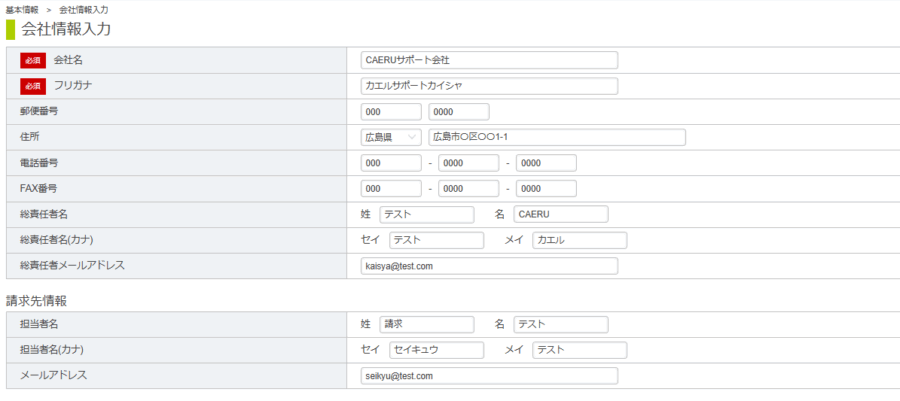Click the billing 担当者名(カナ) セイ field
The width and height of the screenshot is (900, 401).
click(436, 350)
